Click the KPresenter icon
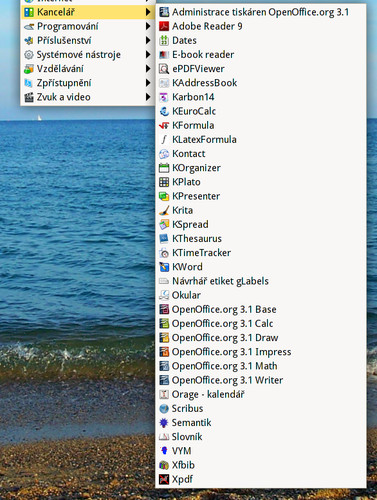 tap(164, 196)
